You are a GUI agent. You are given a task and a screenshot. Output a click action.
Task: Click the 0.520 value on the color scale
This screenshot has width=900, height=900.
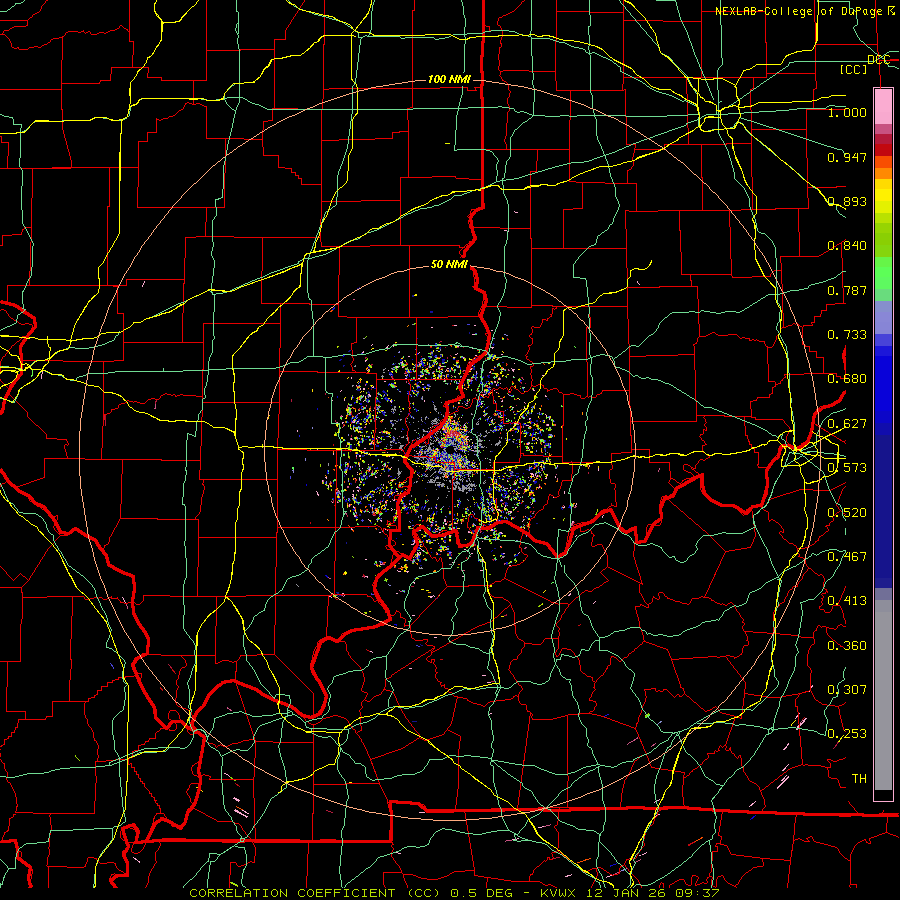(x=847, y=512)
